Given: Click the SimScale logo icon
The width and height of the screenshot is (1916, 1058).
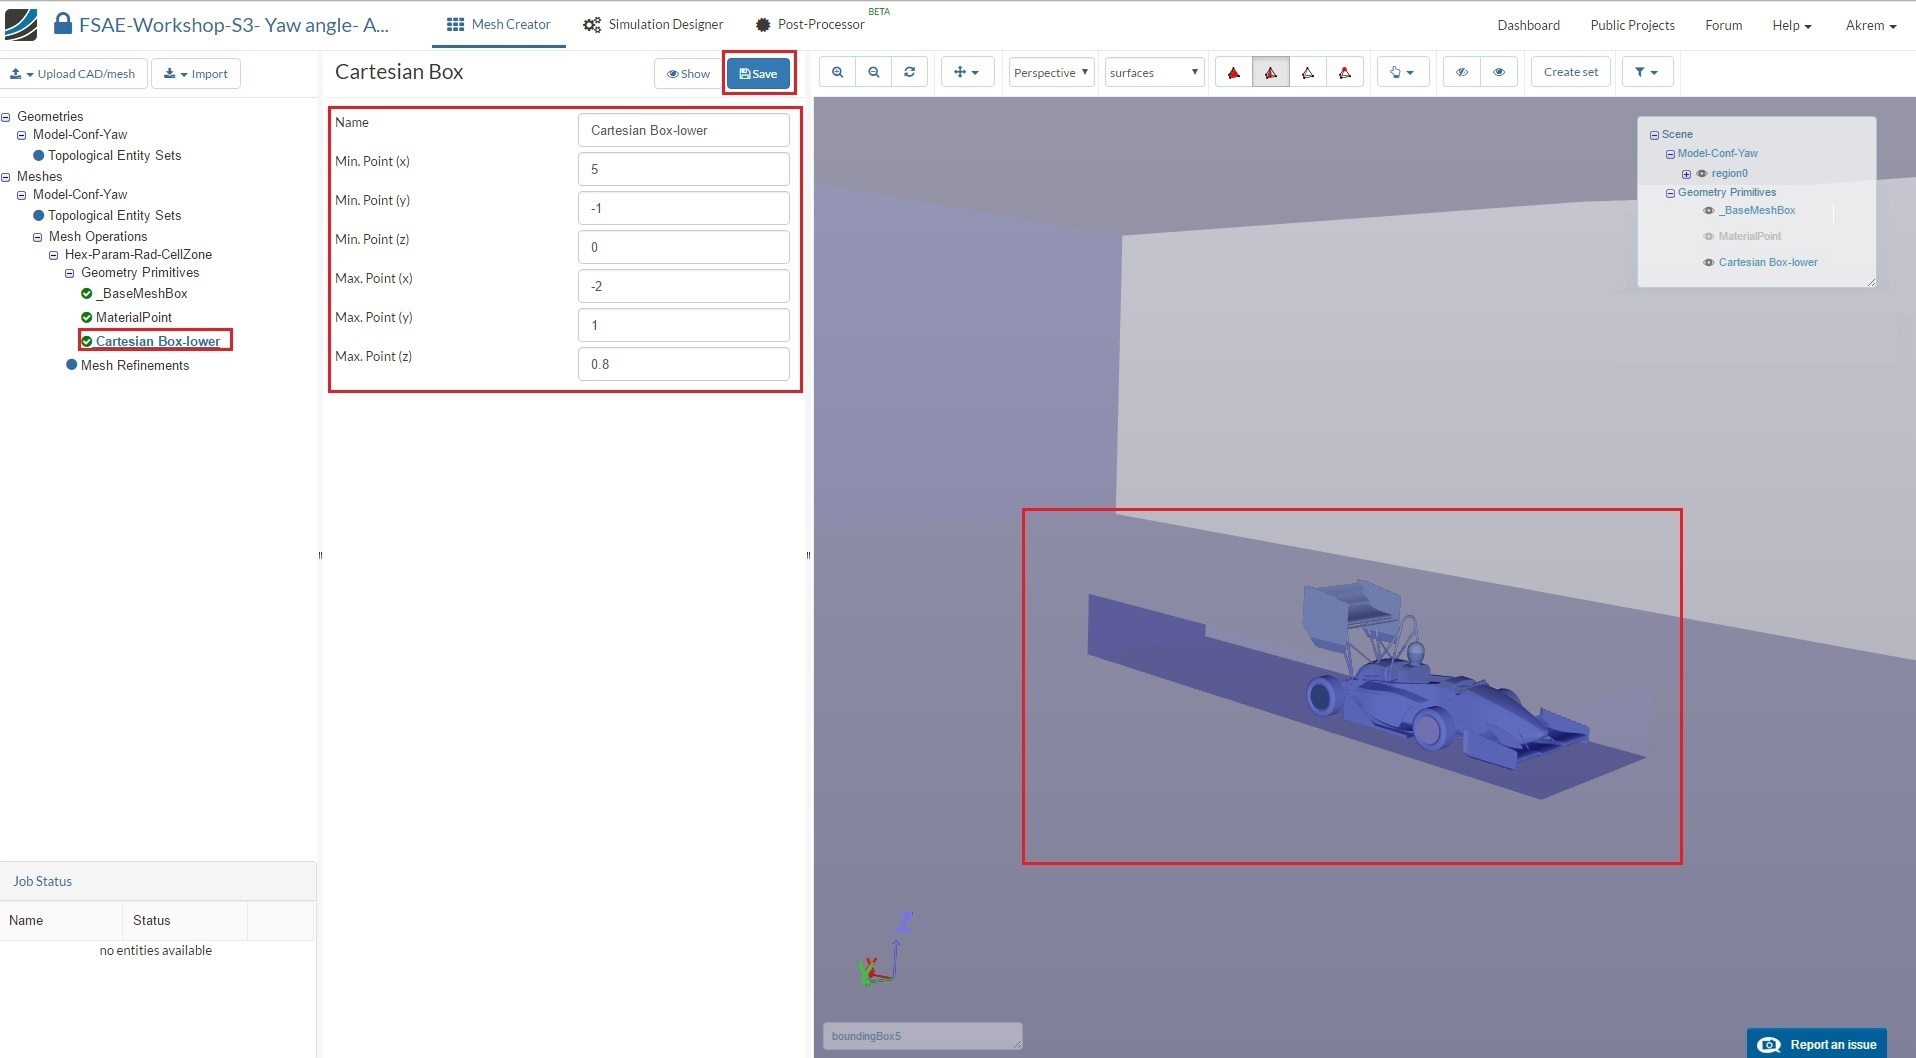Looking at the screenshot, I should click(21, 24).
